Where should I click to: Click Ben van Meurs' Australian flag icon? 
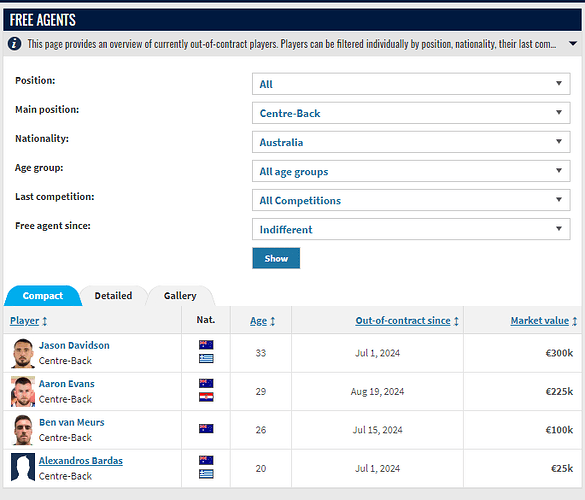click(206, 428)
